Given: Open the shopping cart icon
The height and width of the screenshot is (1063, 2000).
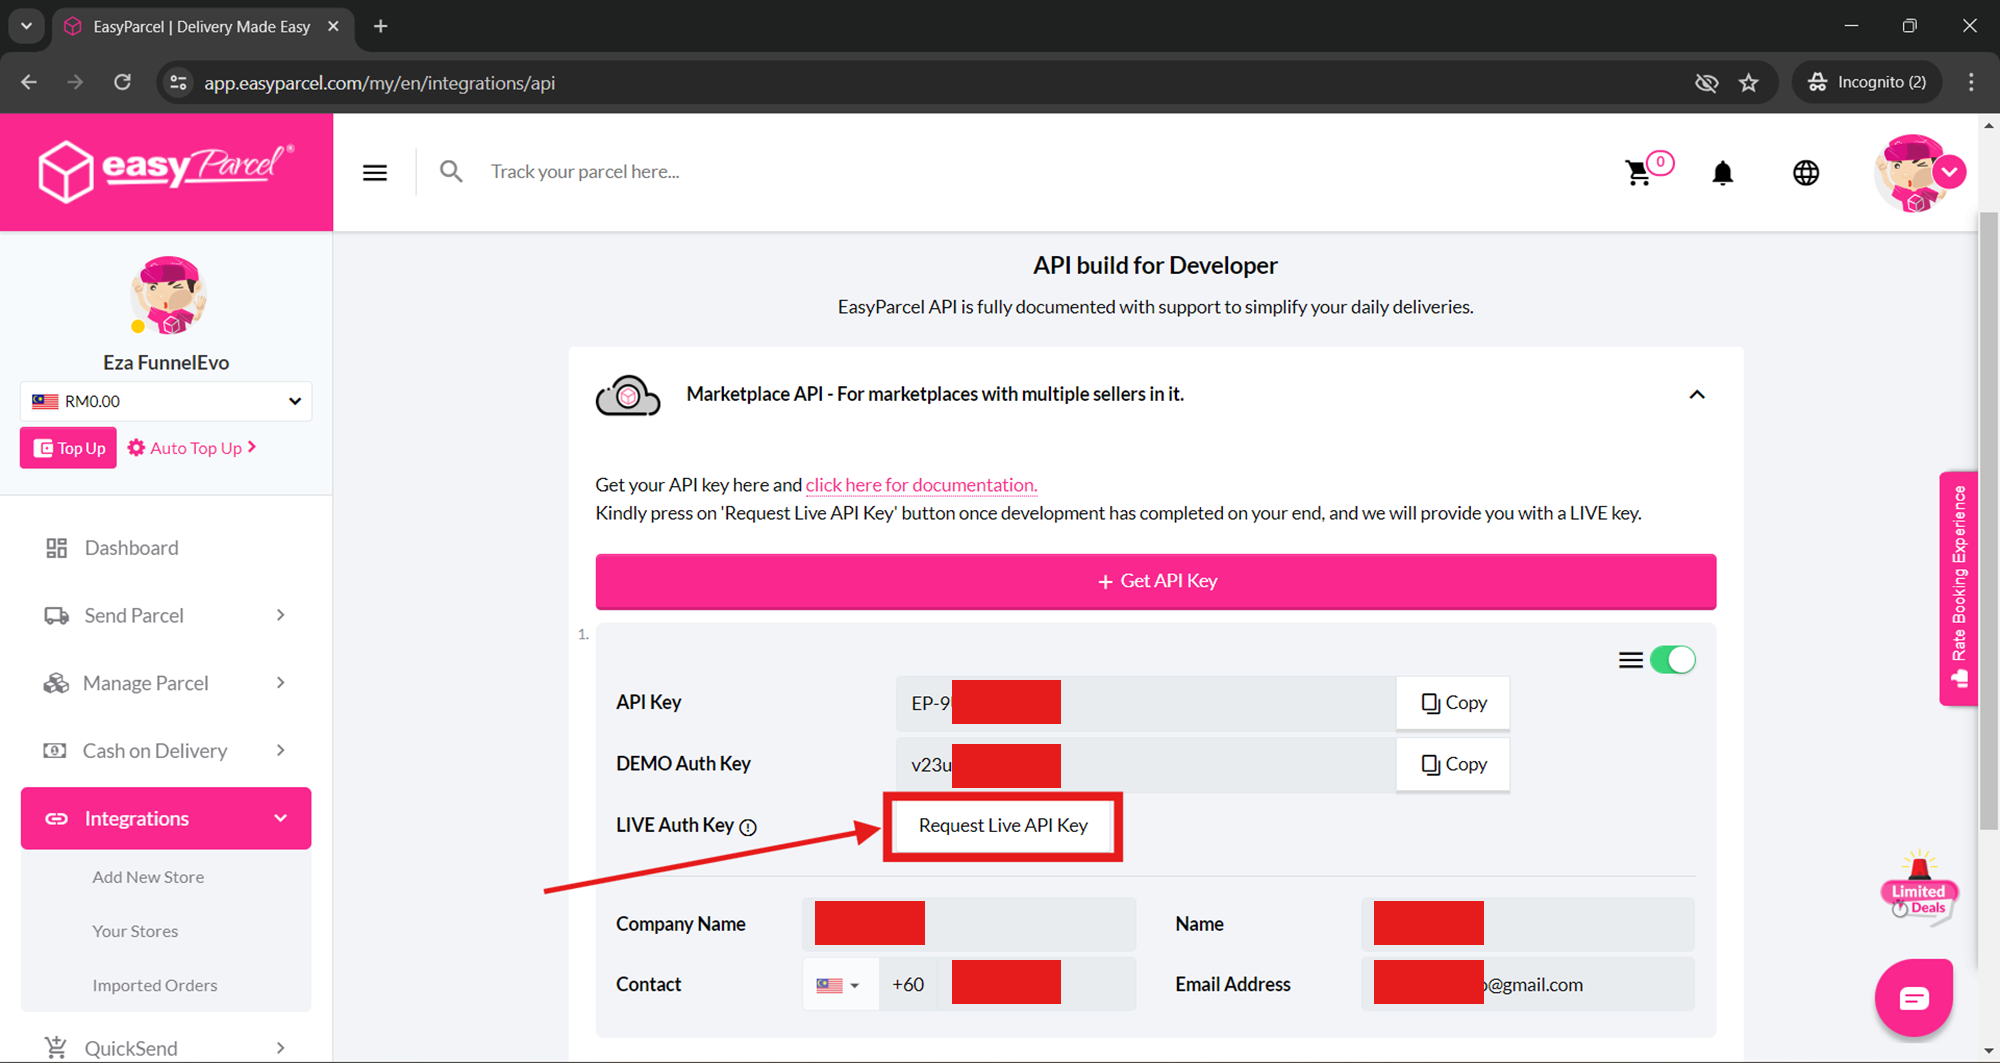Looking at the screenshot, I should click(x=1638, y=173).
